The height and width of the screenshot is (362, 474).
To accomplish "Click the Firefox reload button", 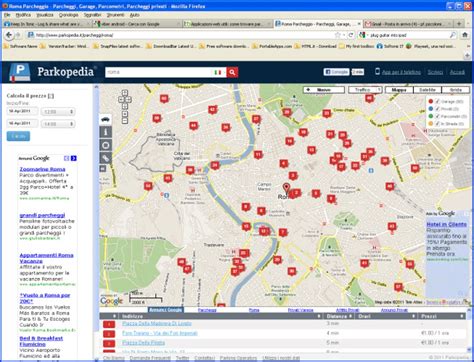I will point(350,35).
